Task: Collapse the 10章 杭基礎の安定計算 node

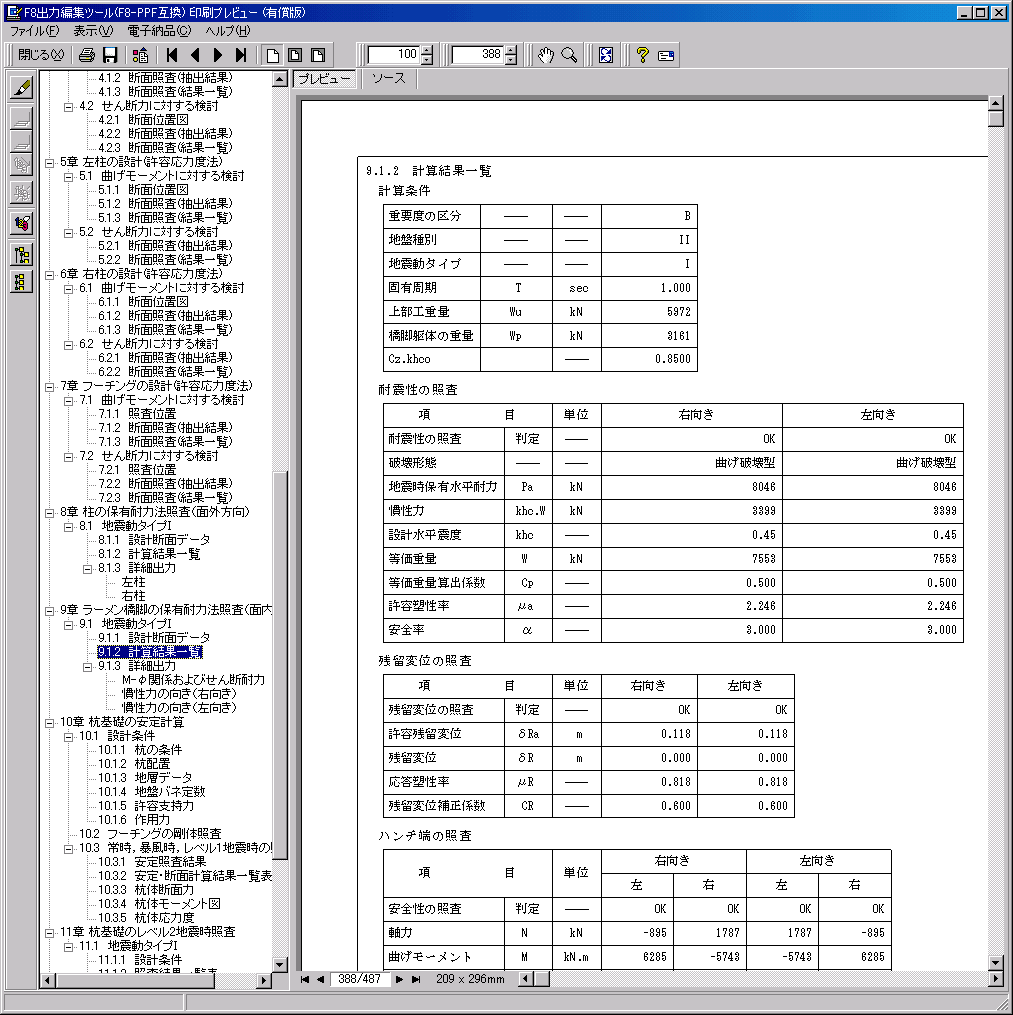Action: pyautogui.click(x=49, y=723)
